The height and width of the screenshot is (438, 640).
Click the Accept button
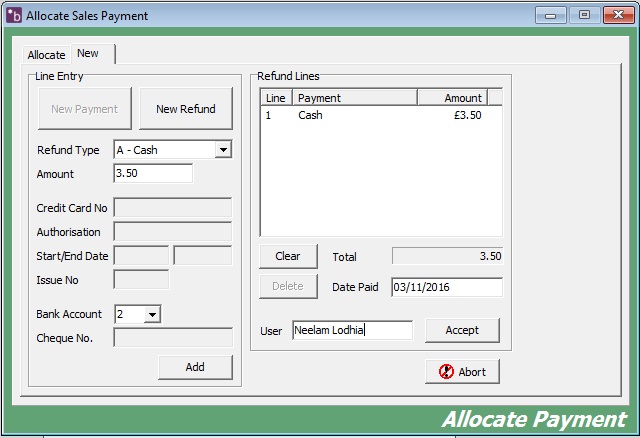462,330
